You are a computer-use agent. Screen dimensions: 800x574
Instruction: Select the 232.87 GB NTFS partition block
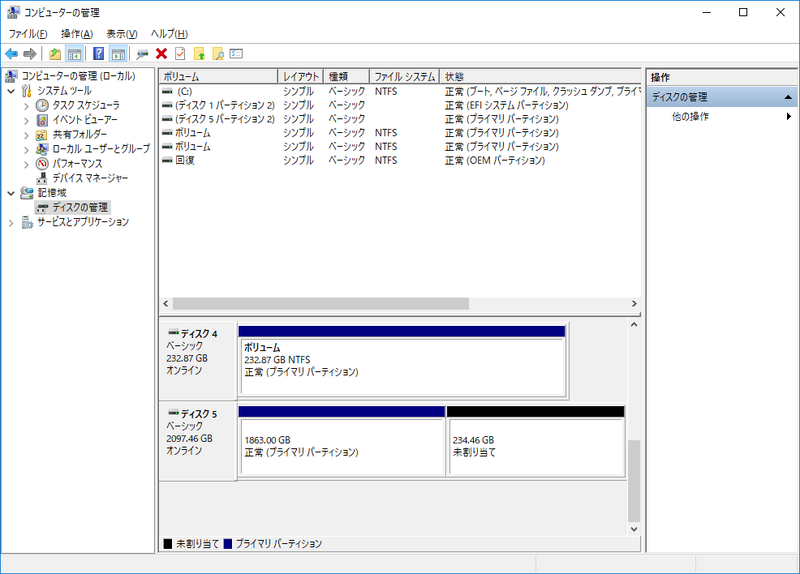click(402, 361)
